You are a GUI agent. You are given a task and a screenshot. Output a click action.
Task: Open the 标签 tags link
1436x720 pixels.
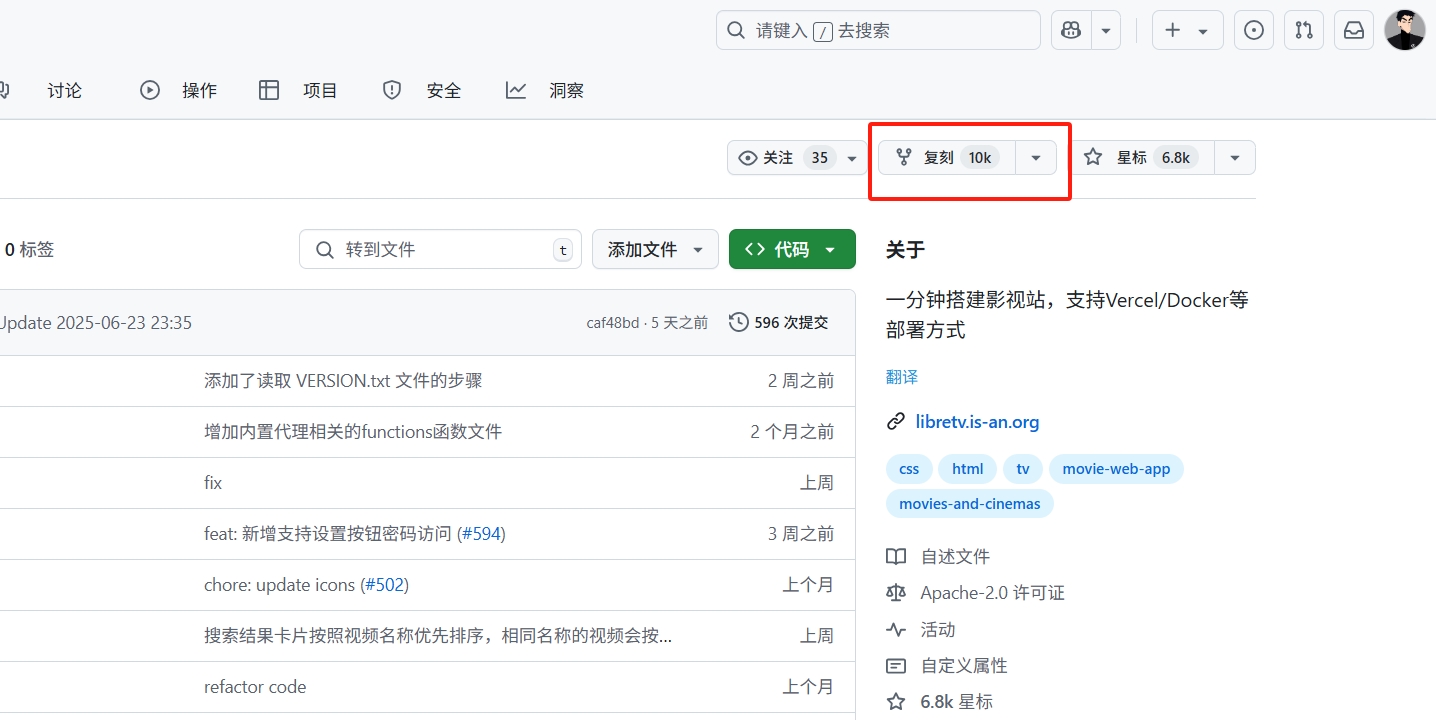point(29,250)
